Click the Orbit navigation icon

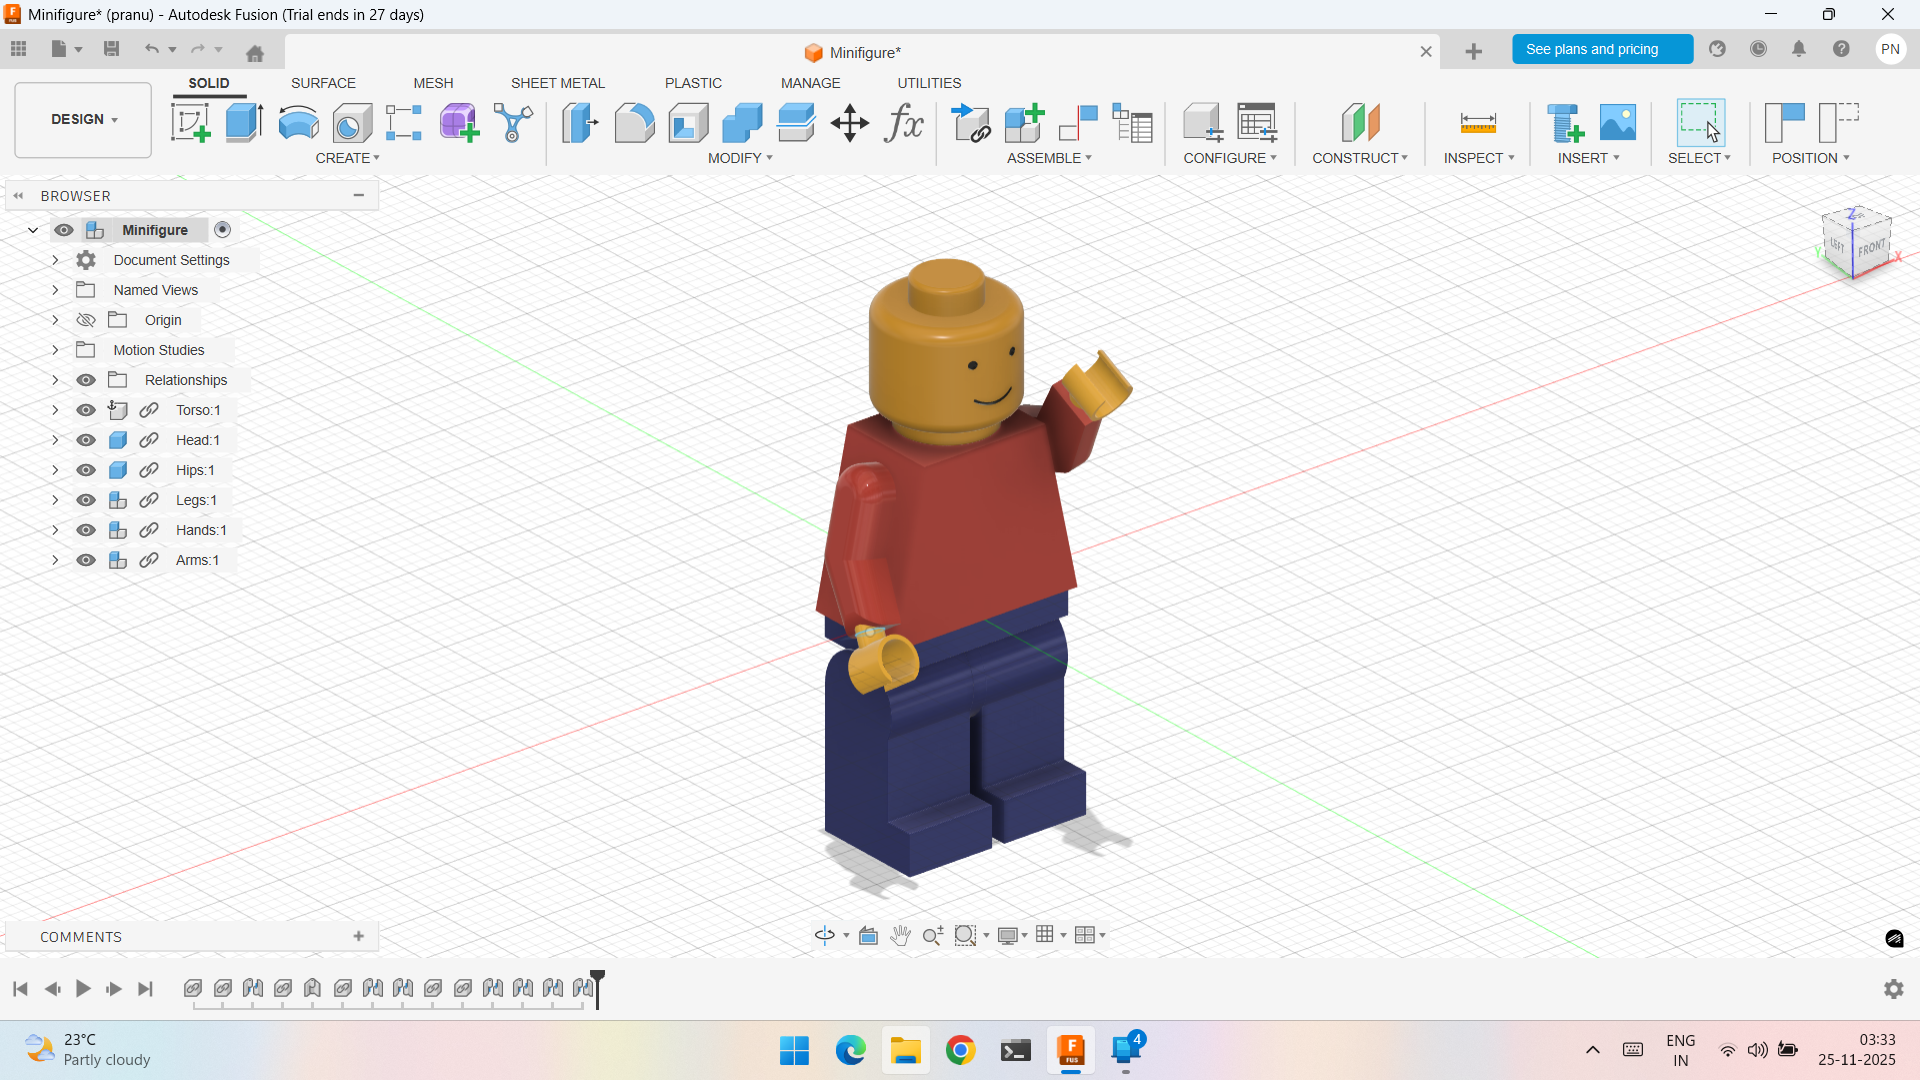point(824,935)
